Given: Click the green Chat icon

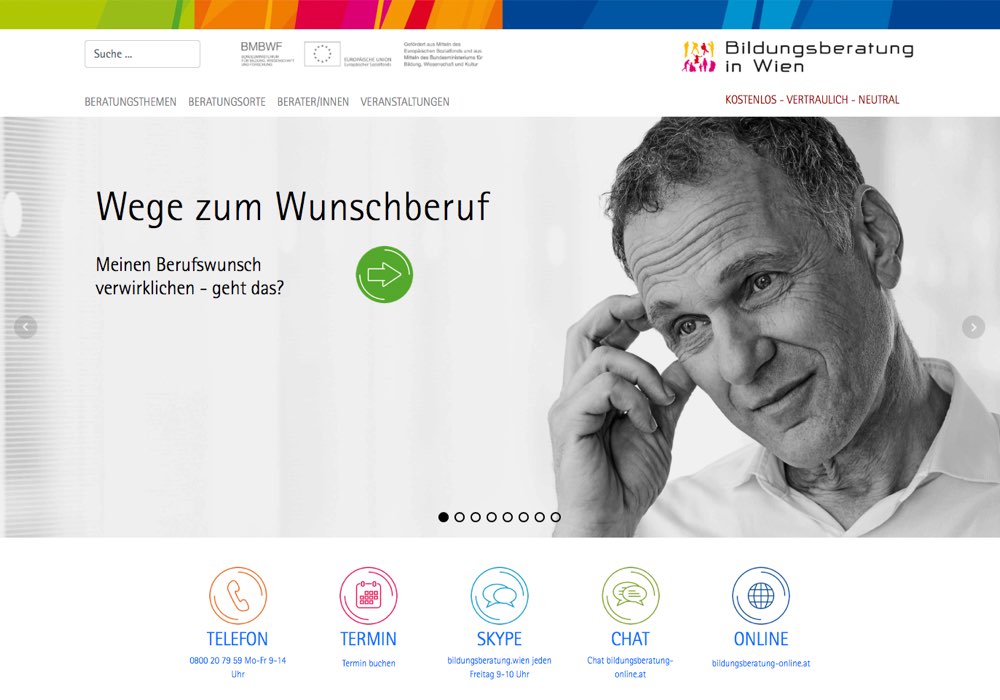Looking at the screenshot, I should pyautogui.click(x=630, y=595).
